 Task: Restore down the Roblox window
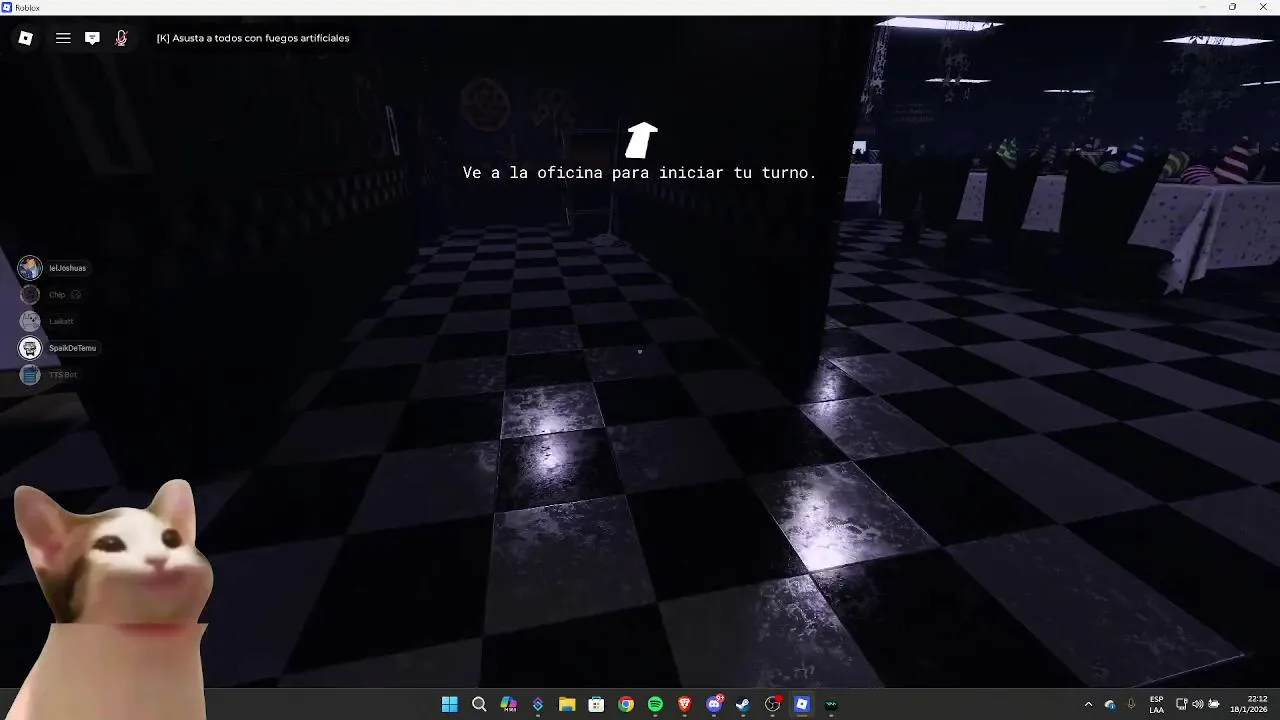coord(1232,7)
